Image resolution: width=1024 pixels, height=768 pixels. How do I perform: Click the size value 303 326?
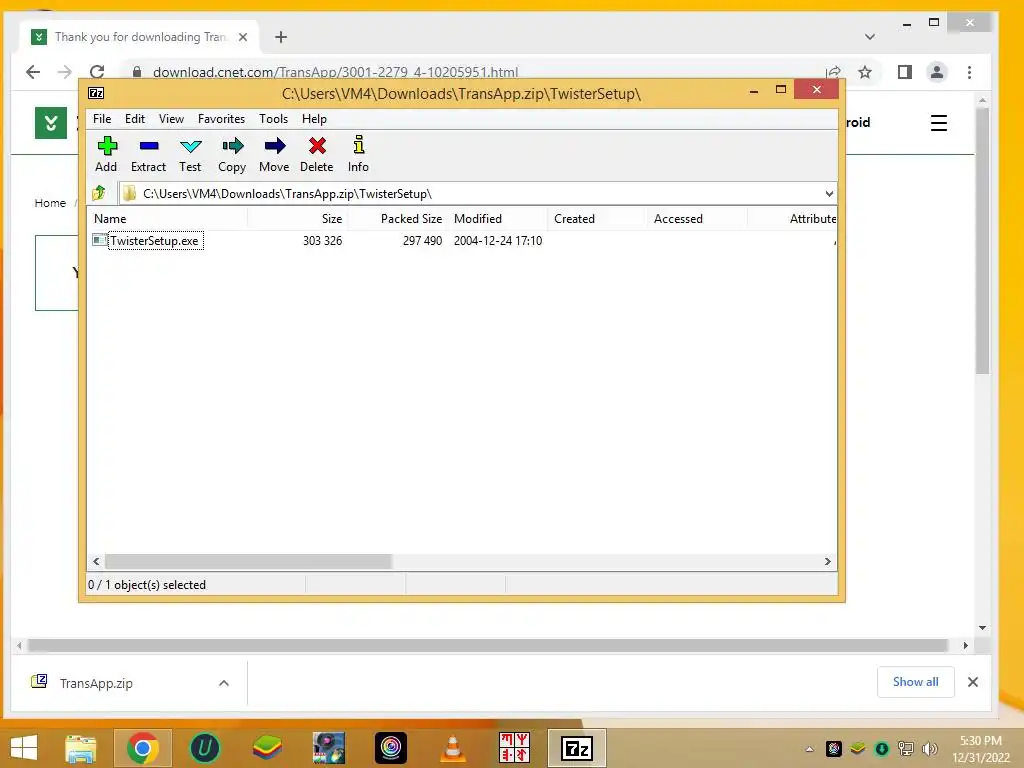point(322,240)
